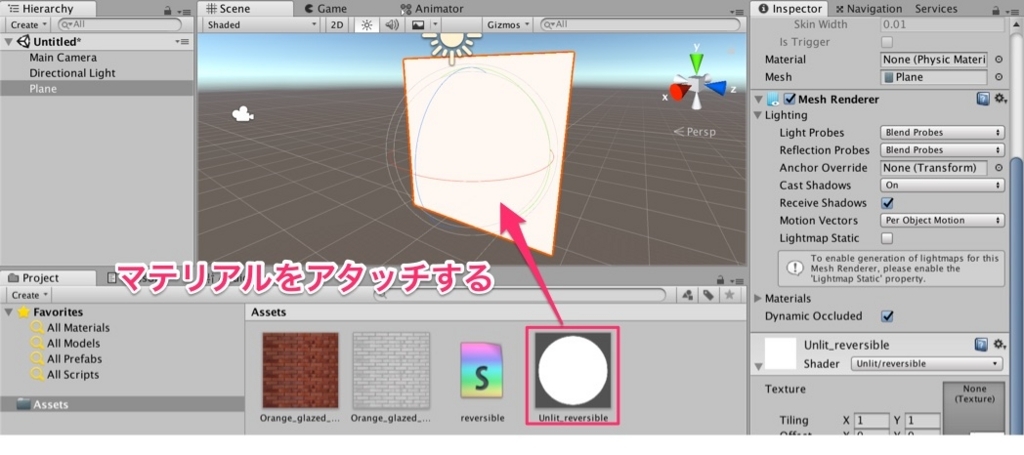Open Hierarchy Create menu
Viewport: 1024px width, 455px height.
click(28, 25)
